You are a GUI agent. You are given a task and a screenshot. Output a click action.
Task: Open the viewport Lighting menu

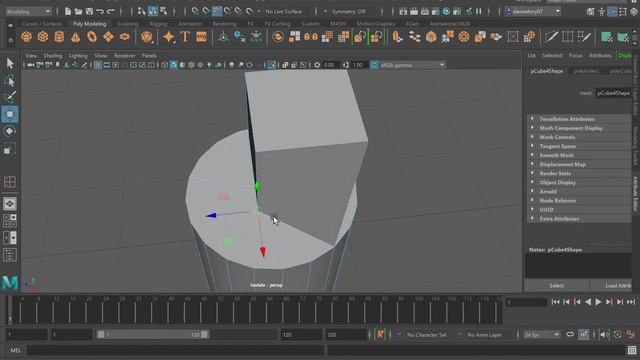(78, 56)
